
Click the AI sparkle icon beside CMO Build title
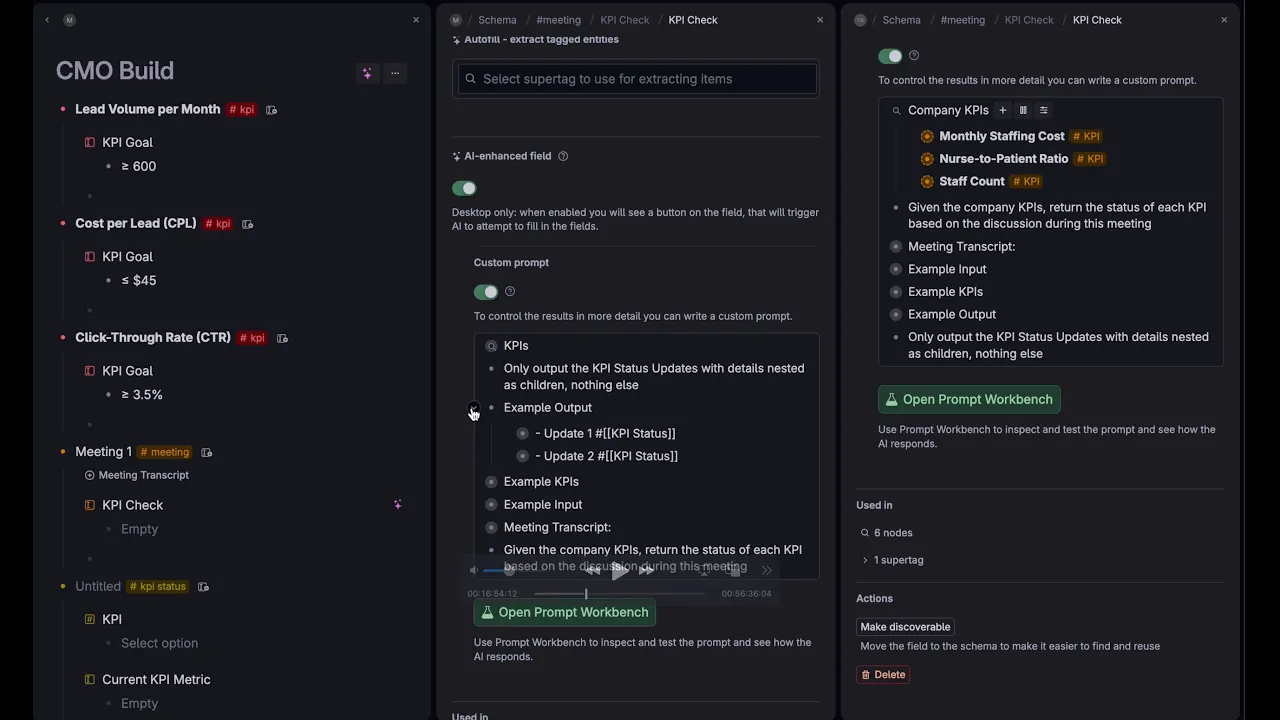click(x=367, y=73)
